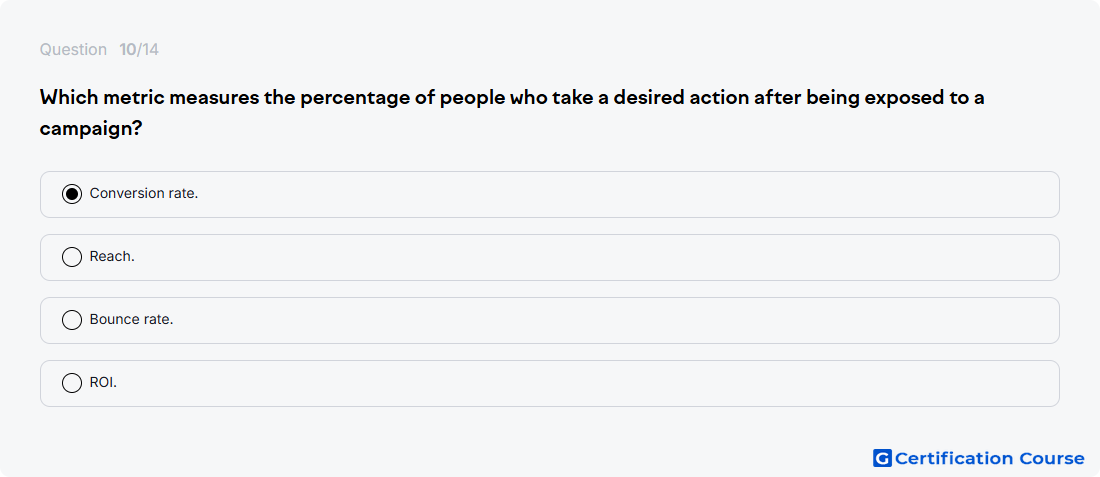The image size is (1100, 477).
Task: Click empty space in Reach card
Action: (x=631, y=257)
